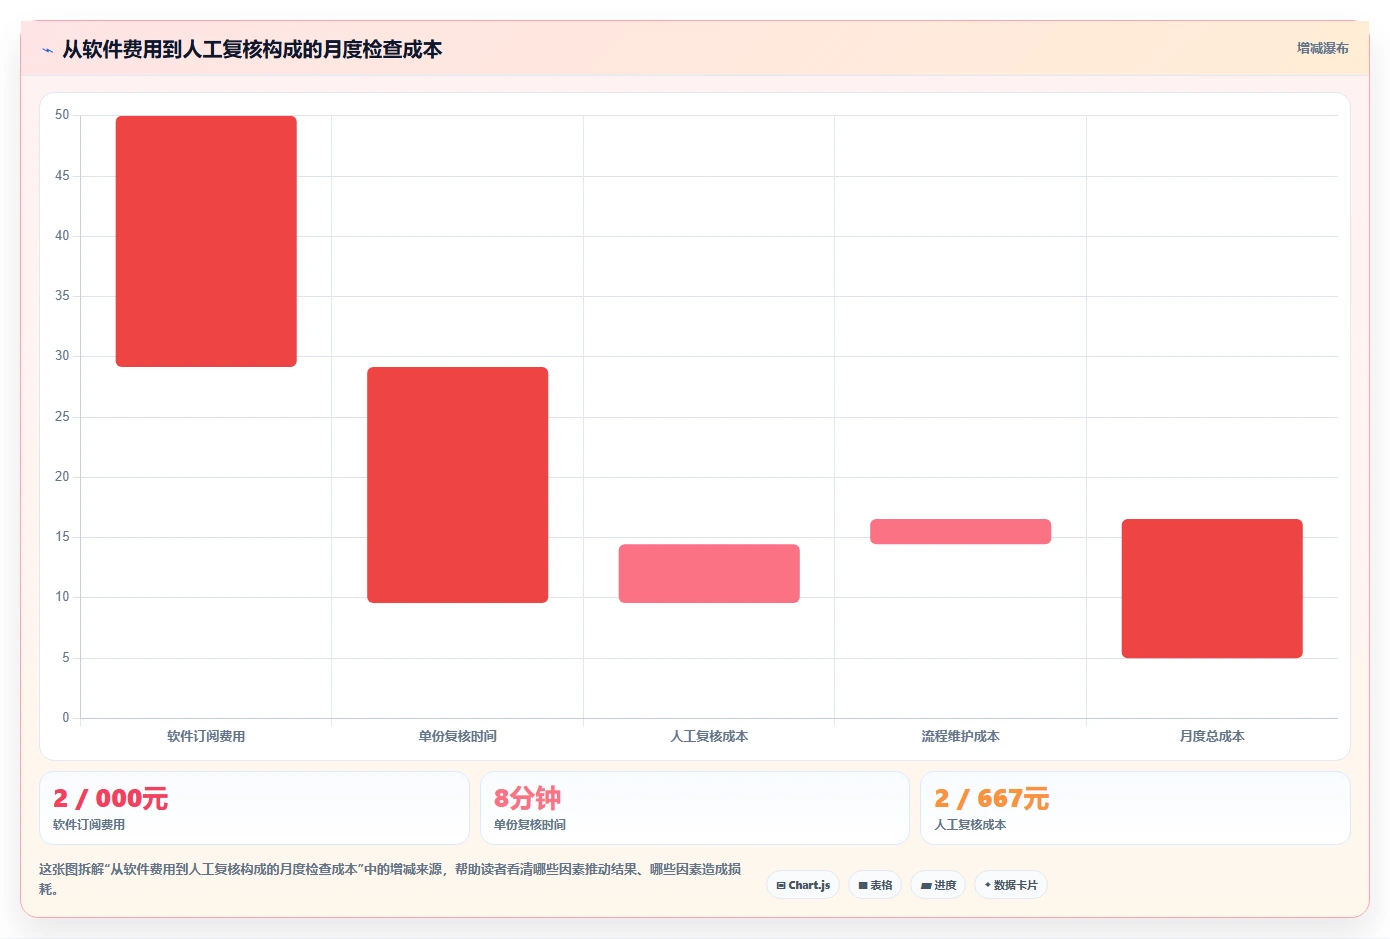Click the 进度 tag
This screenshot has height=939, width=1390.
(938, 885)
